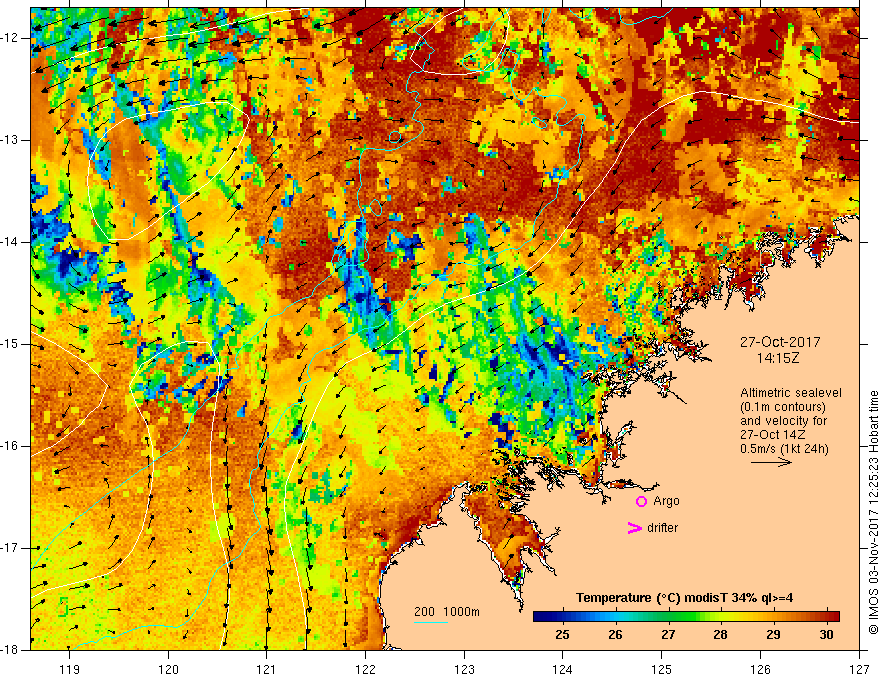
Task: Click longitude axis label '121'
Action: click(x=267, y=669)
